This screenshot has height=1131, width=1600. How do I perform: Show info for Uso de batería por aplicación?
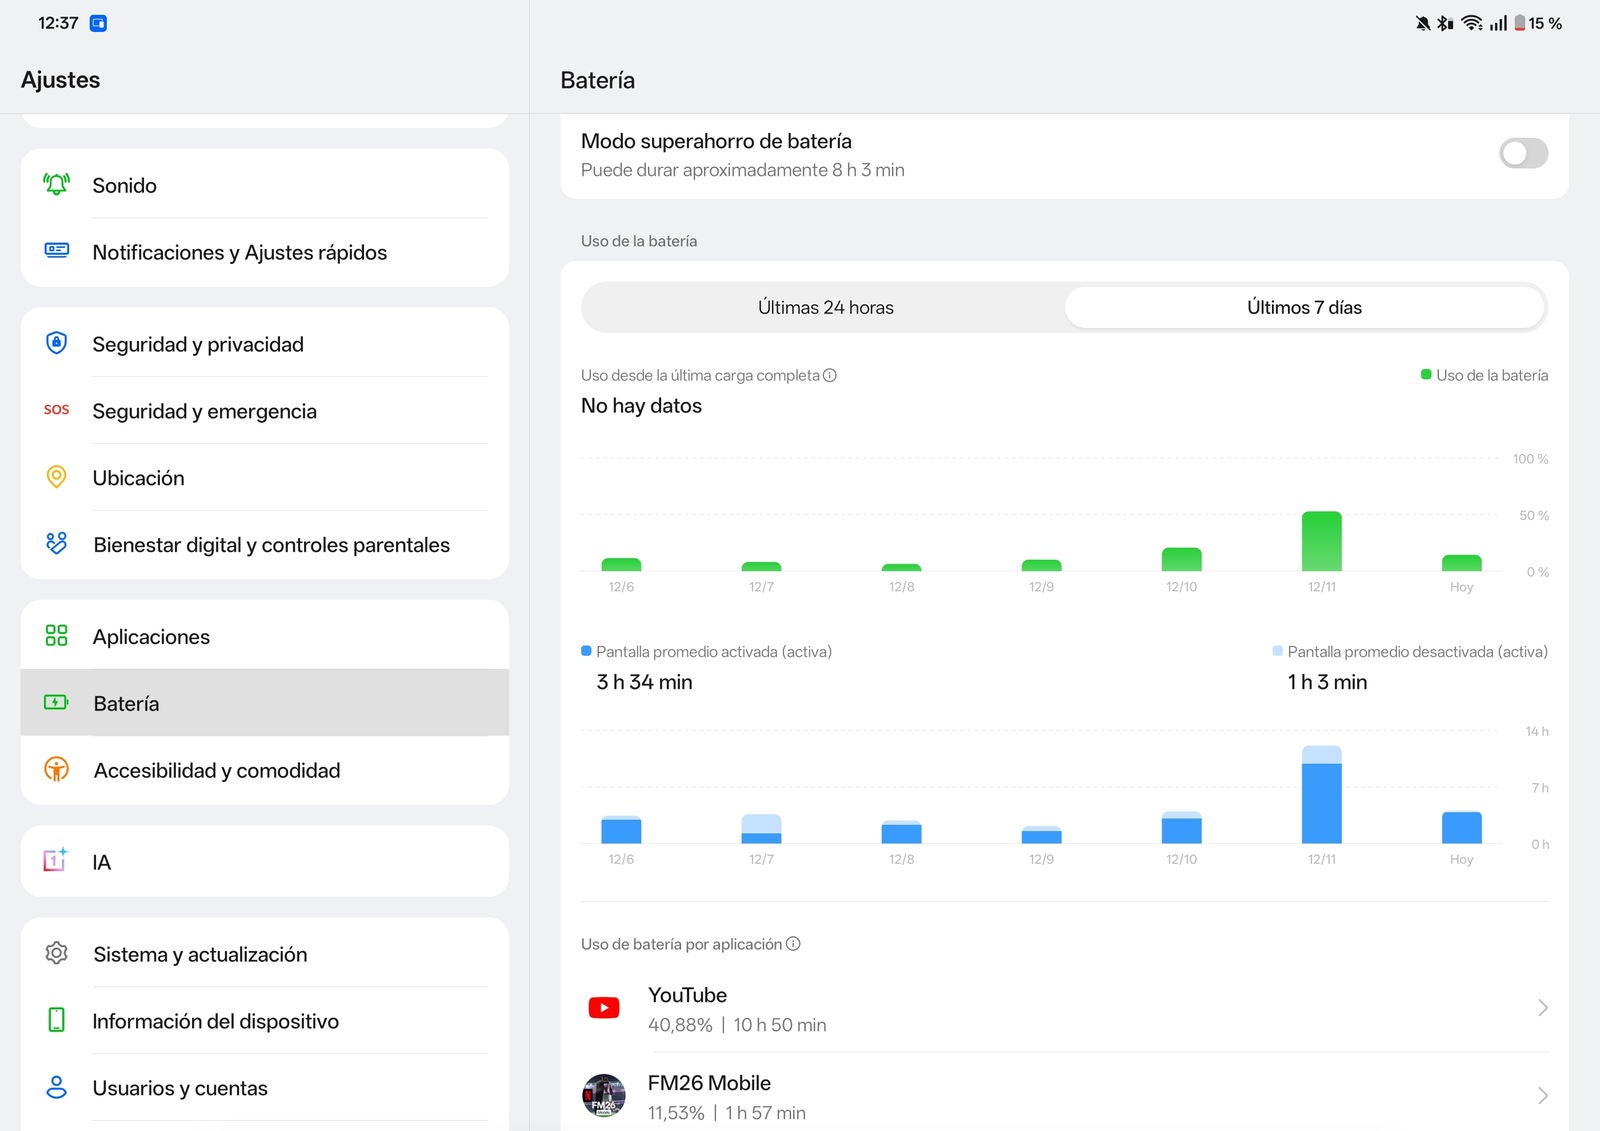793,944
